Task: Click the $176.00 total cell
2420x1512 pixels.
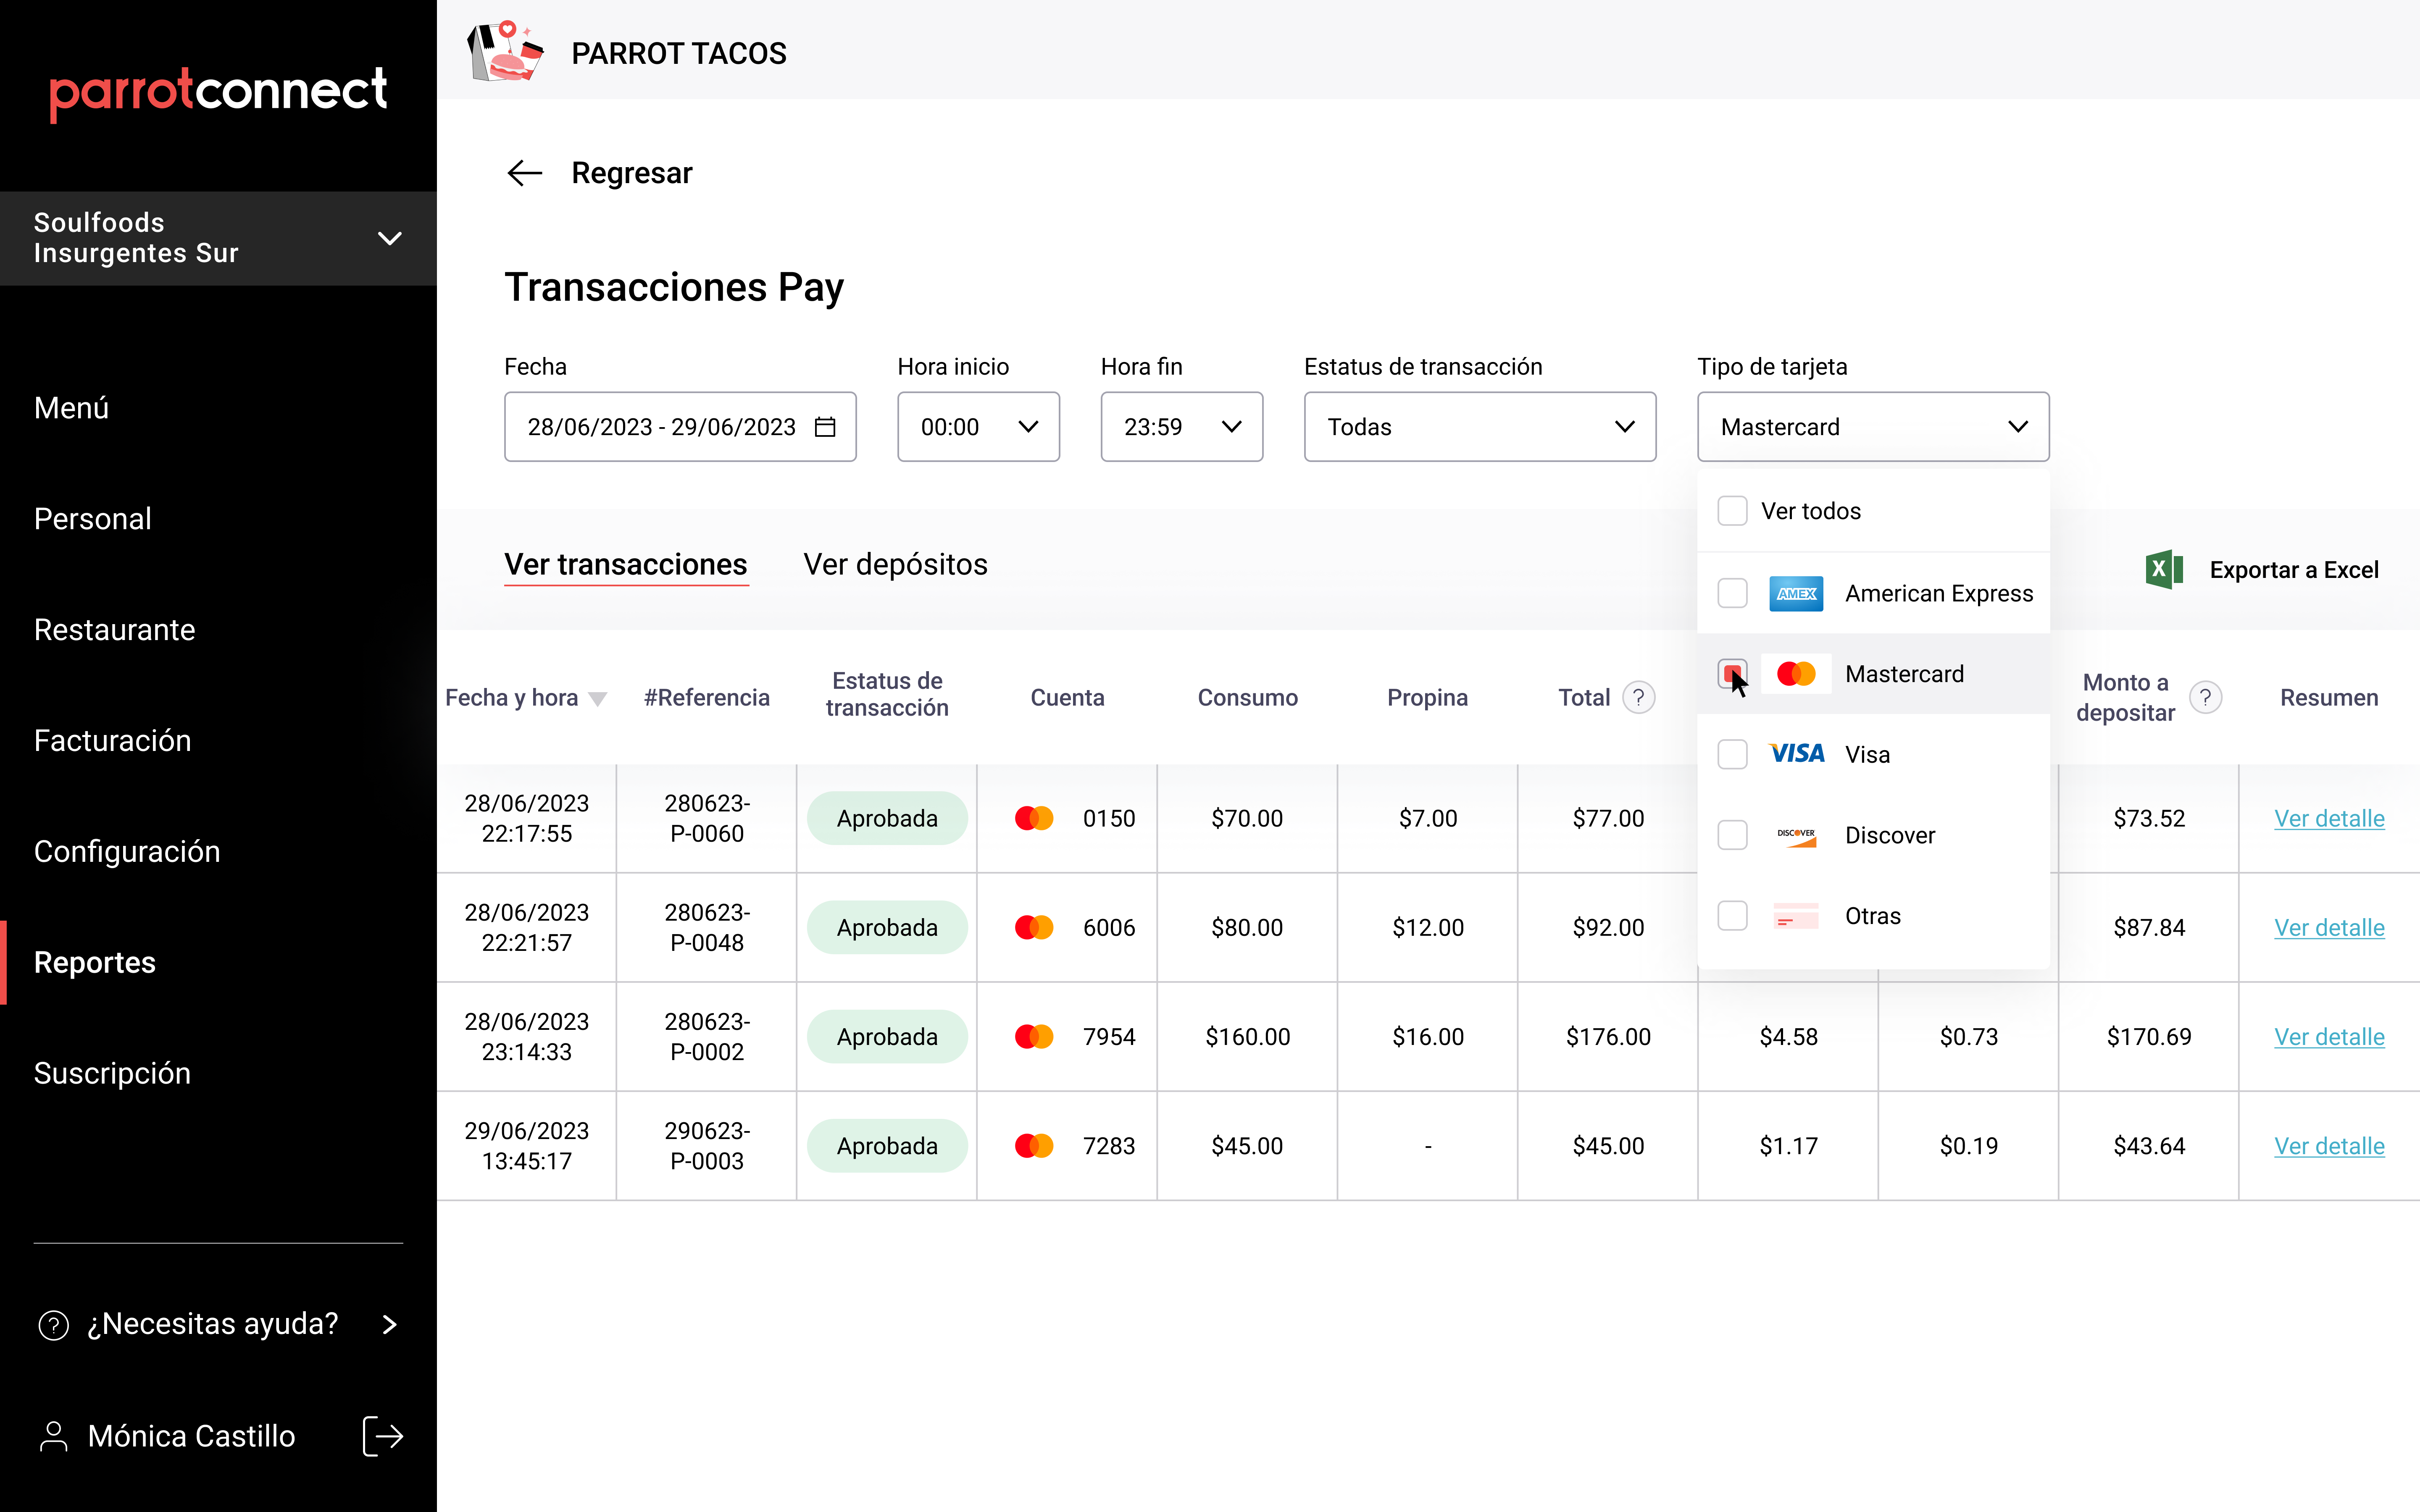Action: click(1608, 1036)
